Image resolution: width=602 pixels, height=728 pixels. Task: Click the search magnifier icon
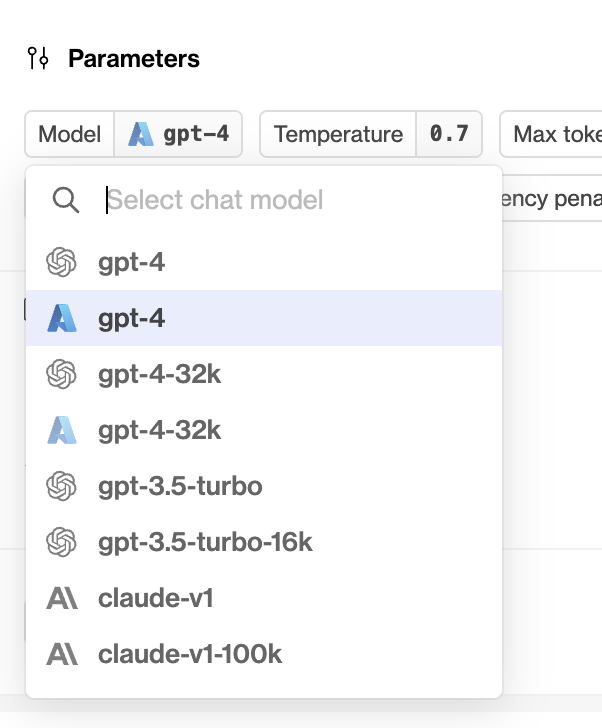click(65, 200)
